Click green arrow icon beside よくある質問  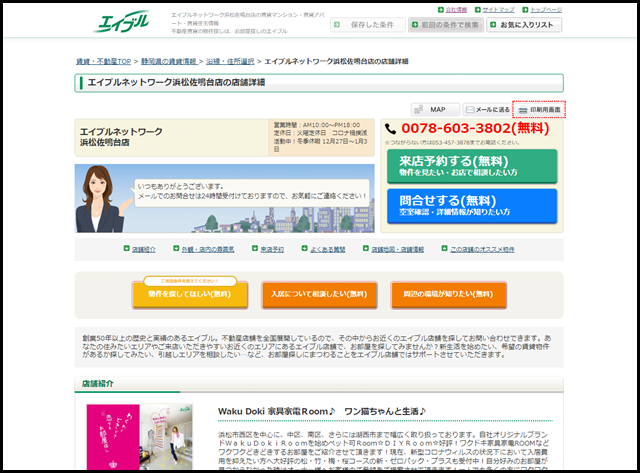pyautogui.click(x=304, y=249)
